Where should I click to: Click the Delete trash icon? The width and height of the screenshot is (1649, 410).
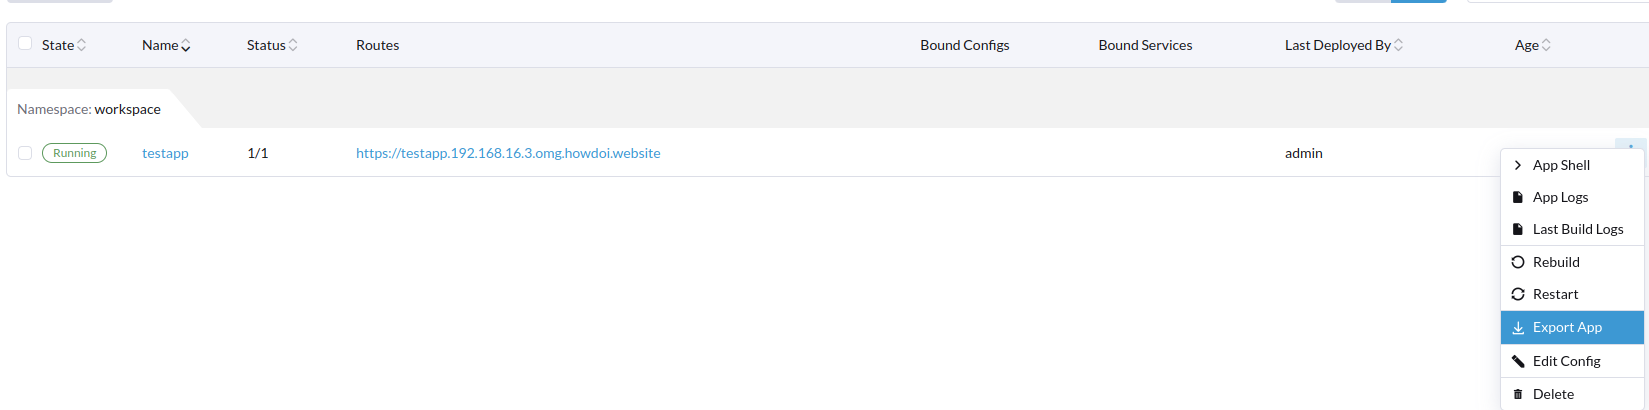[x=1518, y=394]
